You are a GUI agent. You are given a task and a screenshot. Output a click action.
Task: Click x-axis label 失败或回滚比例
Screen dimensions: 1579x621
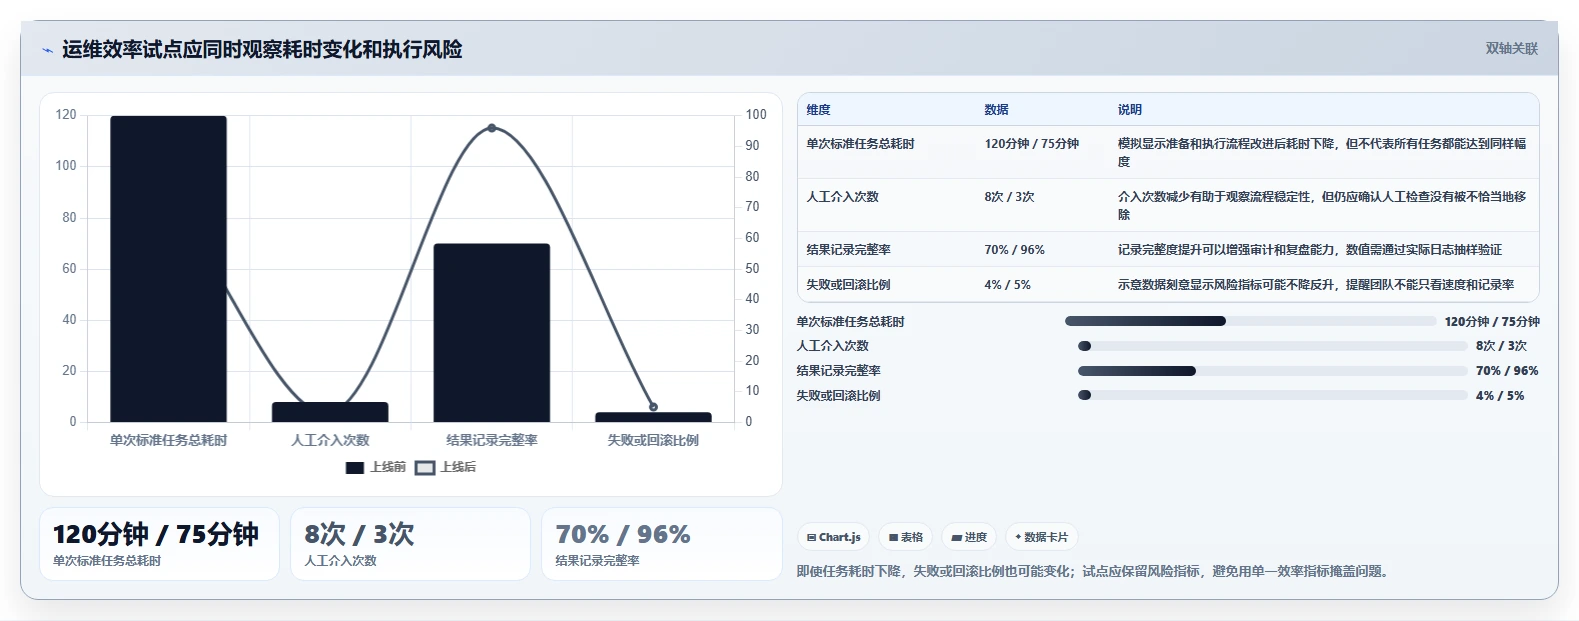(653, 440)
